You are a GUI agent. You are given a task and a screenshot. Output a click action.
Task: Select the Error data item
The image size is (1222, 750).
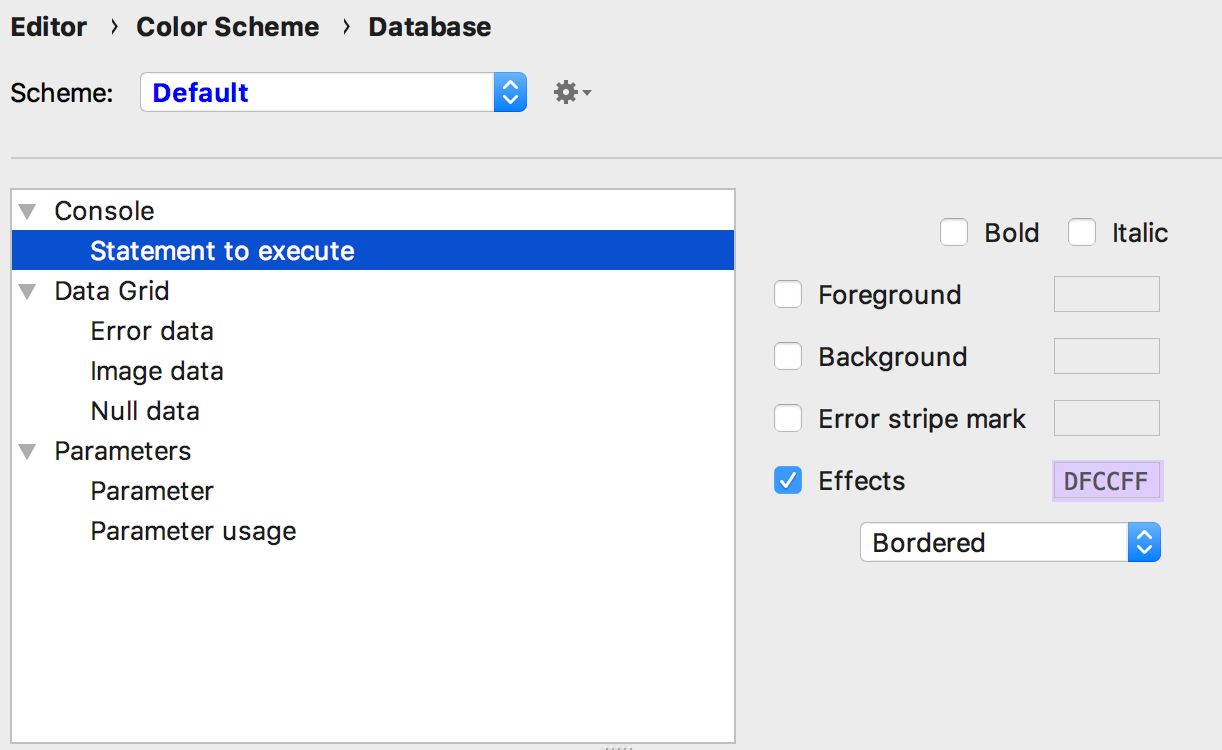tap(152, 331)
